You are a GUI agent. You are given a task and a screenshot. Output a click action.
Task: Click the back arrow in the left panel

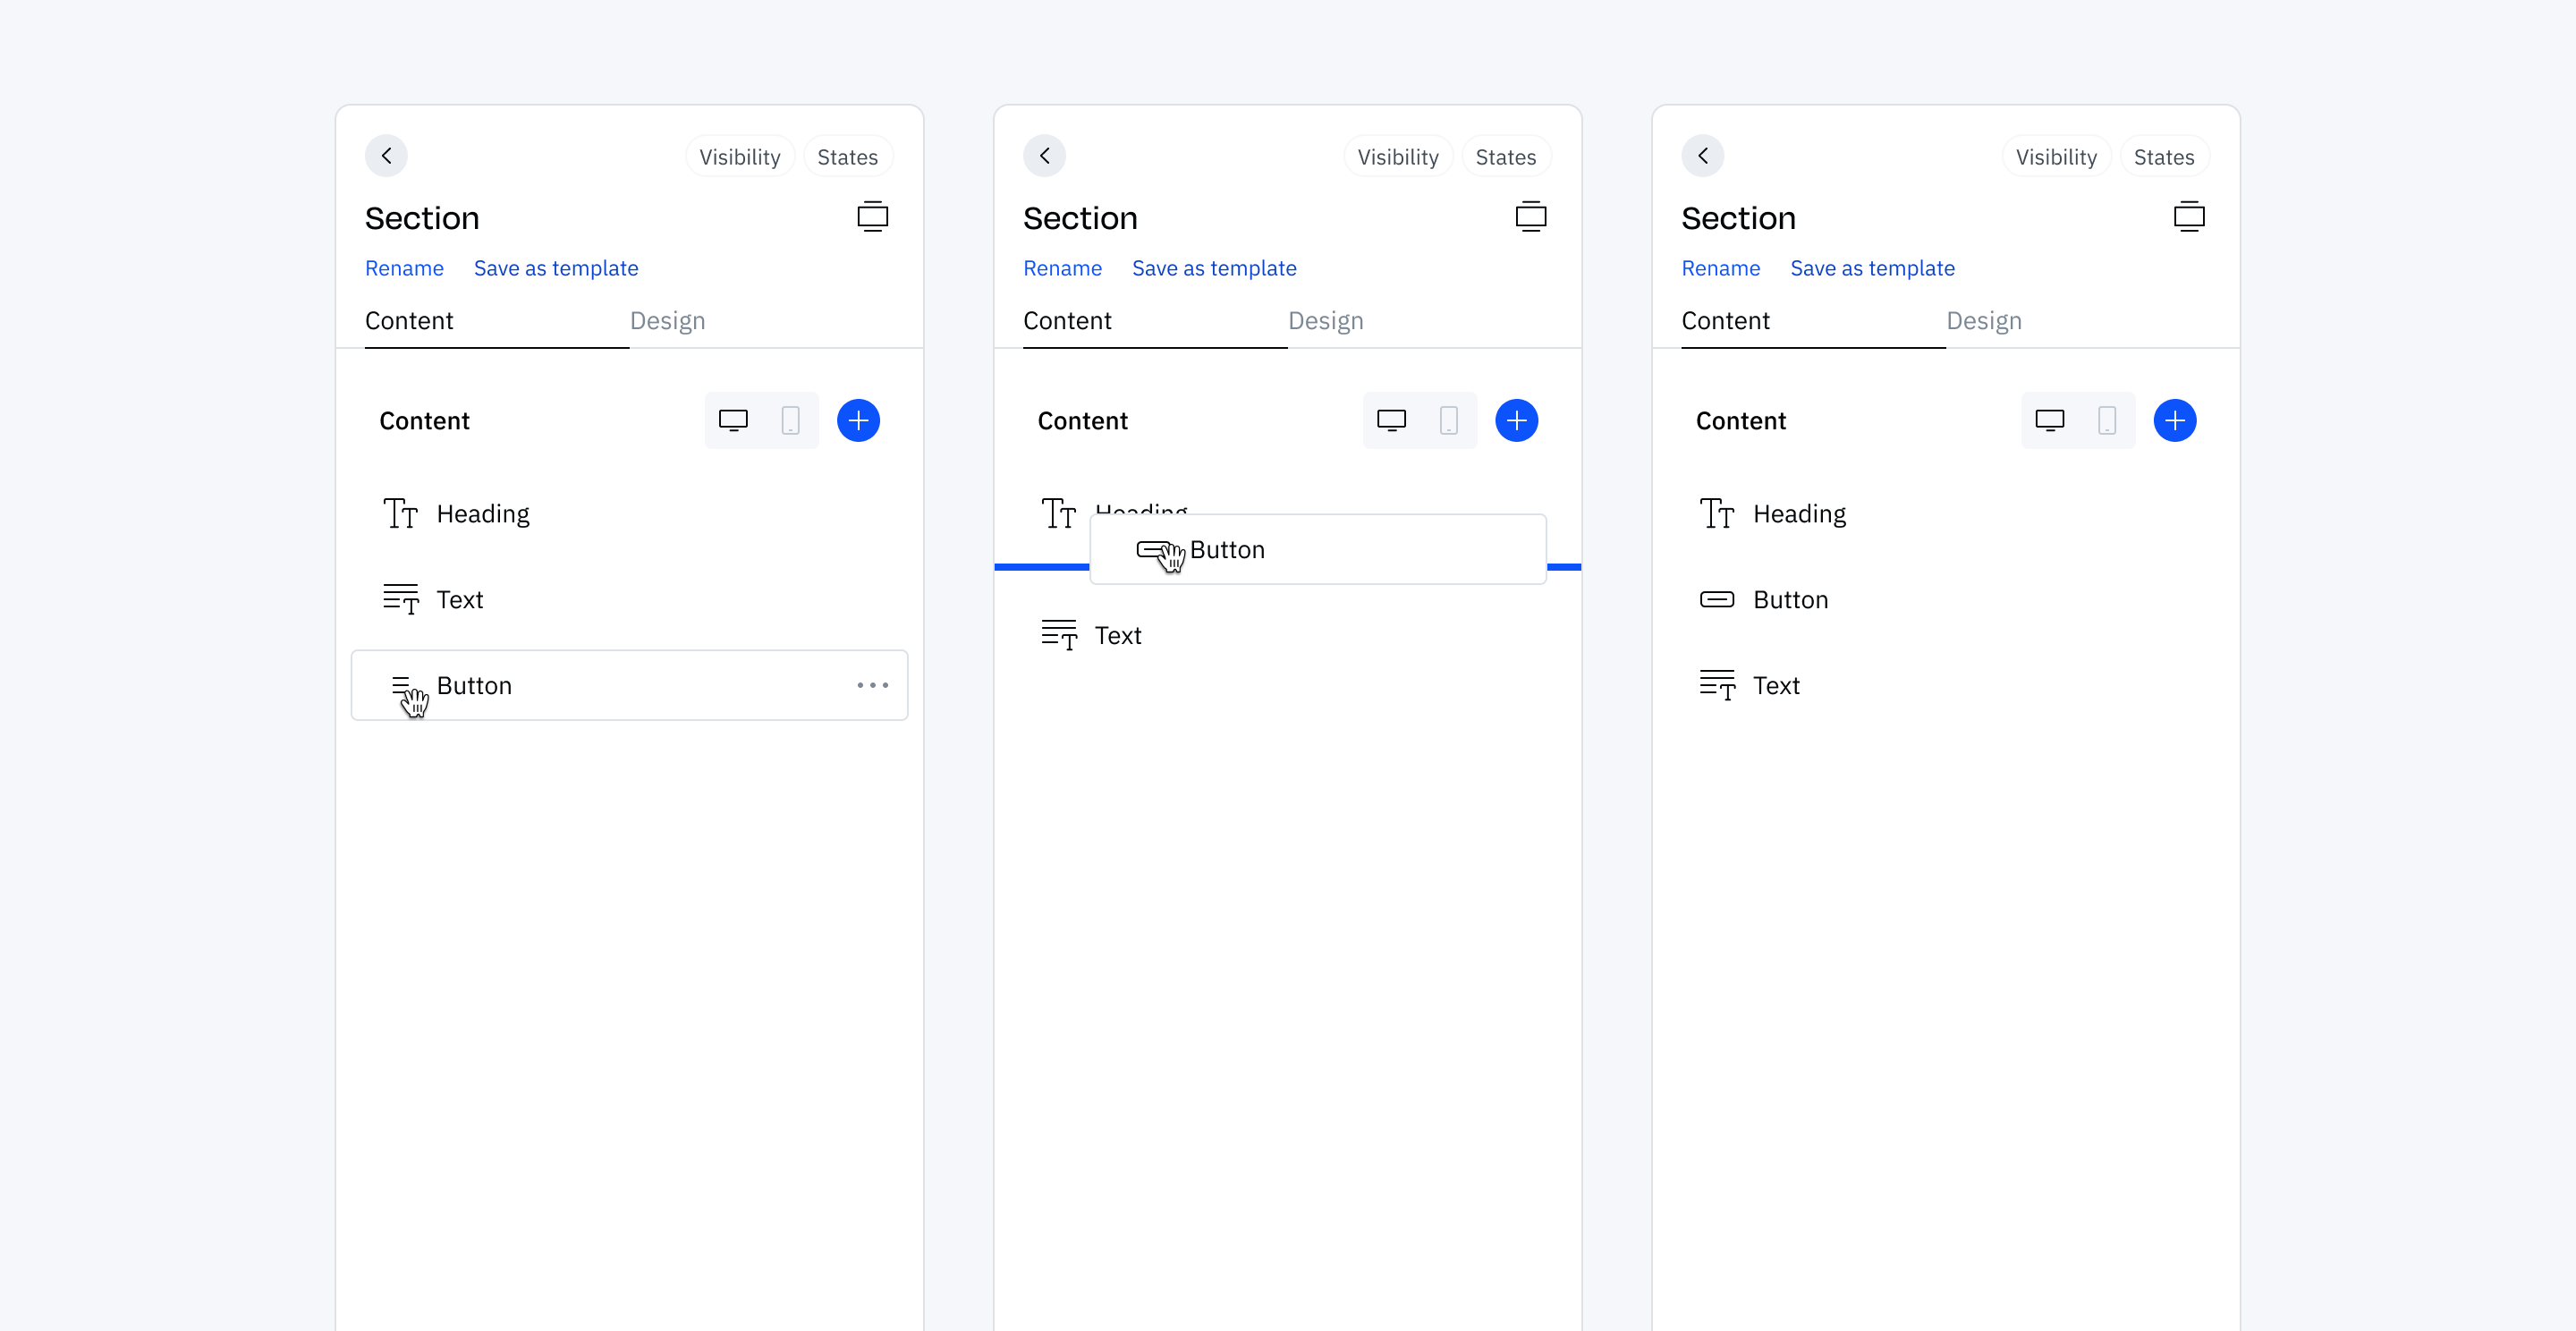pos(386,156)
